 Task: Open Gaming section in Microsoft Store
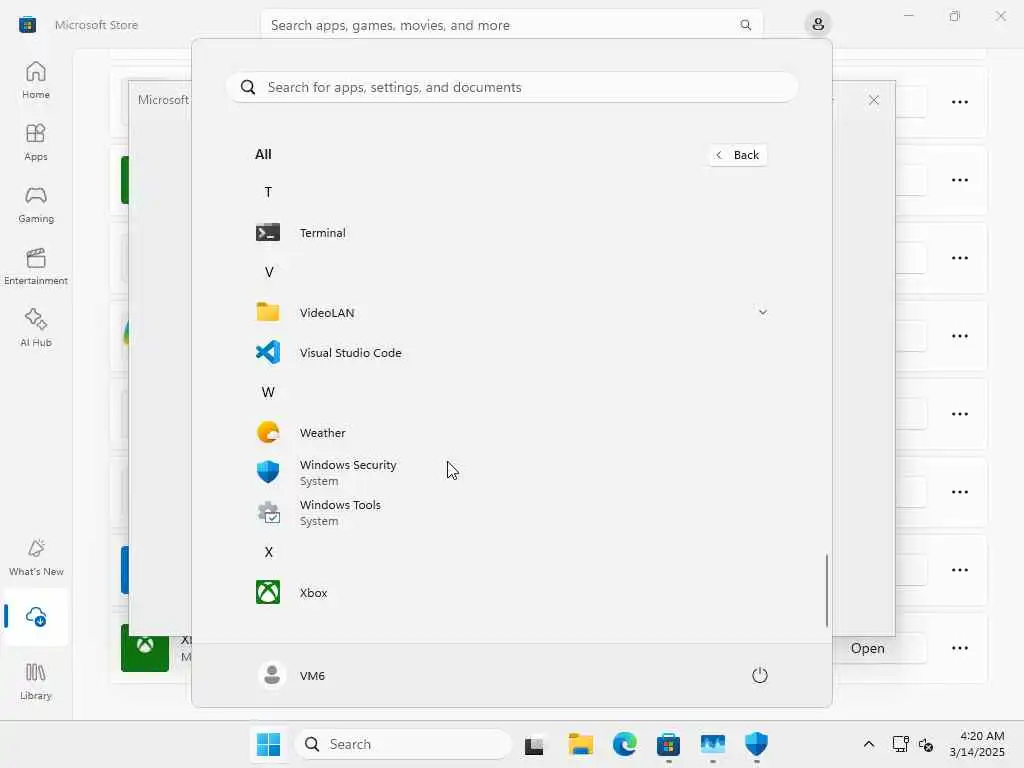coord(36,204)
